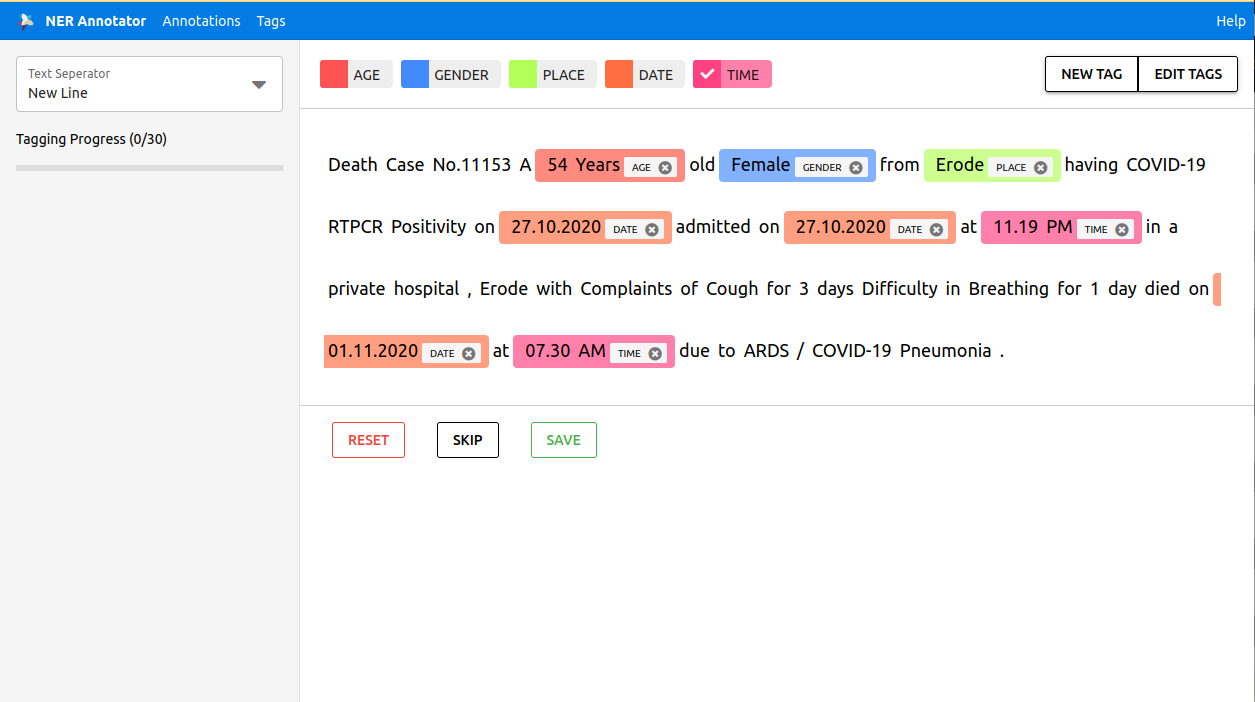Image resolution: width=1255 pixels, height=702 pixels.
Task: Create a NEW TAG
Action: tap(1091, 73)
